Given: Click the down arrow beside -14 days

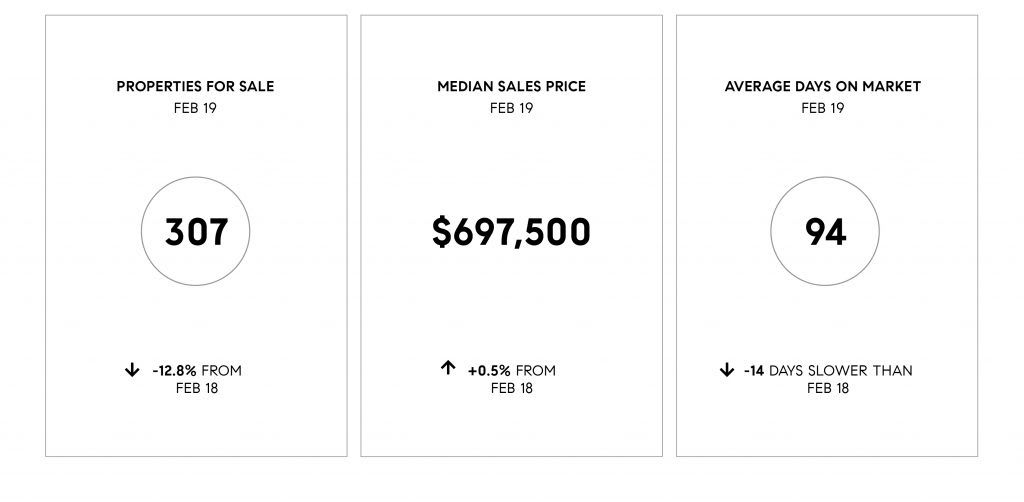Looking at the screenshot, I should [x=727, y=371].
